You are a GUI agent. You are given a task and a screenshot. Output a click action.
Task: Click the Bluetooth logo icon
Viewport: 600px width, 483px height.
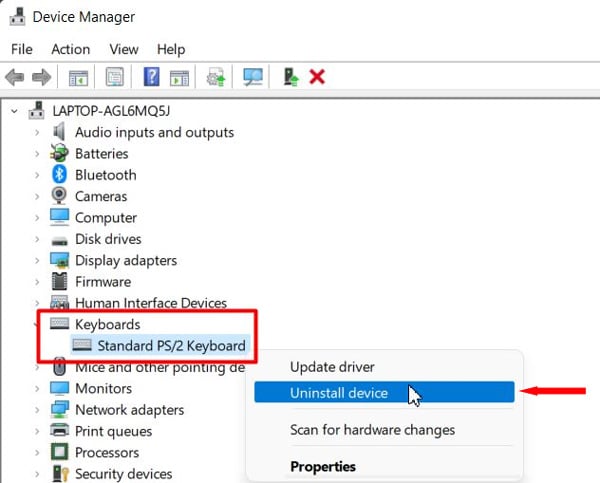[59, 175]
